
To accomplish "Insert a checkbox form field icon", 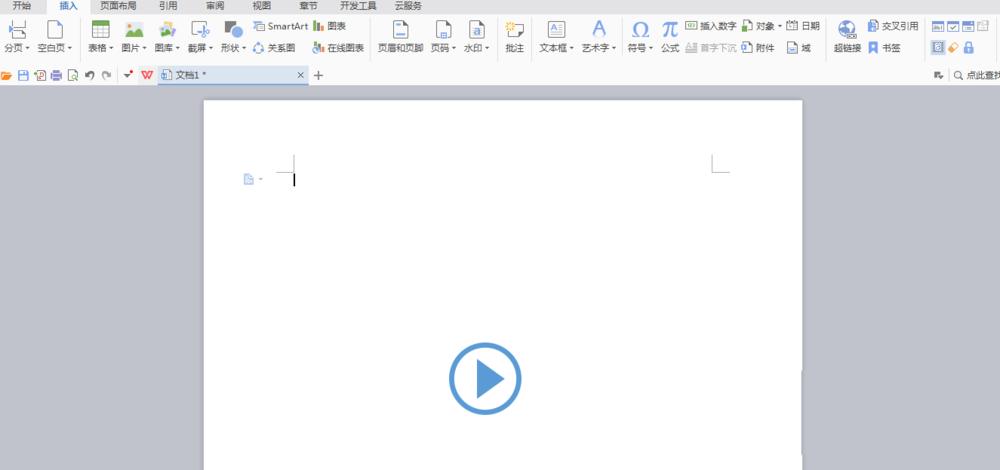I will (953, 26).
